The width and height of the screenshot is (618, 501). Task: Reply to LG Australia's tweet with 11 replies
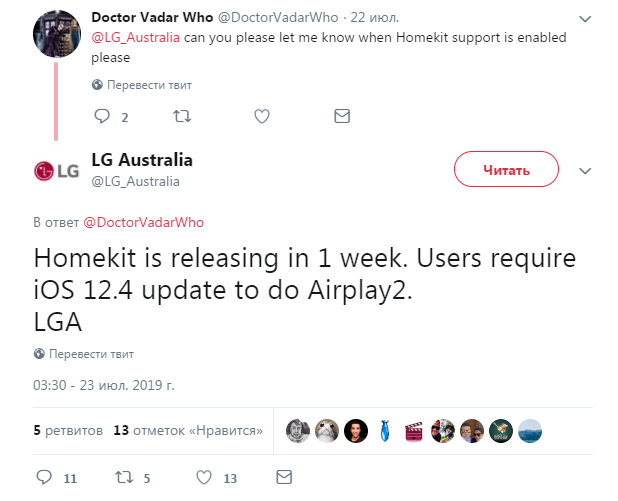(x=43, y=478)
